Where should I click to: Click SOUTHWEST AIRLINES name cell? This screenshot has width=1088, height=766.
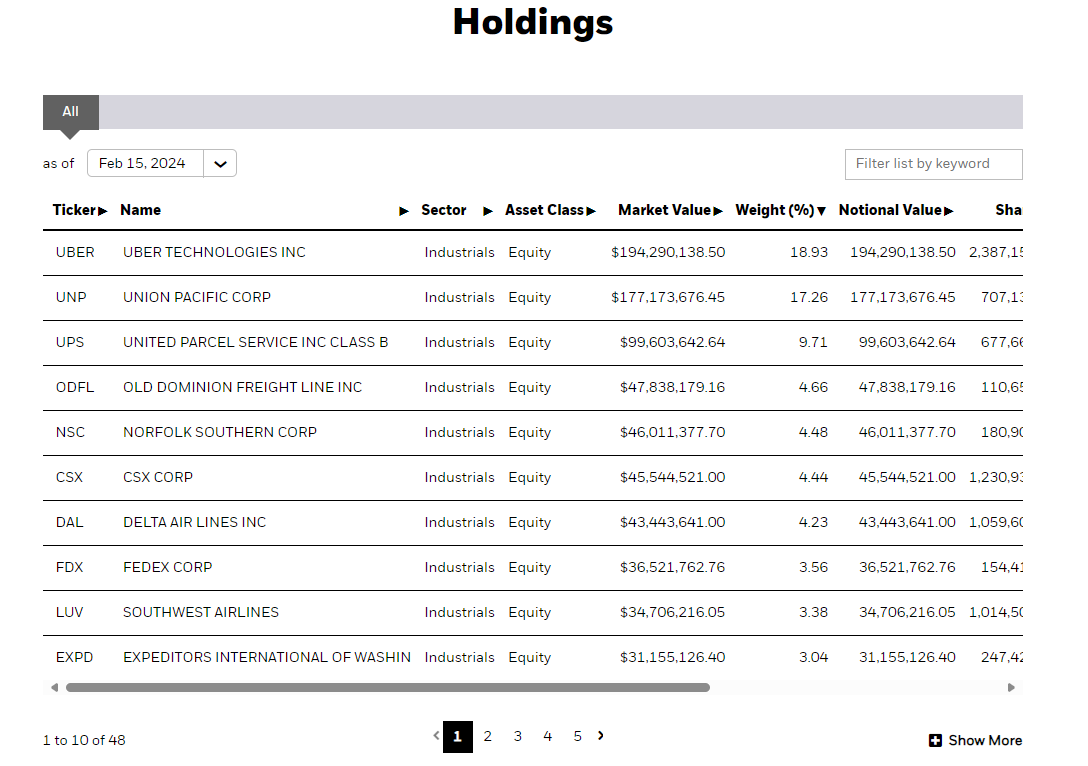click(201, 613)
